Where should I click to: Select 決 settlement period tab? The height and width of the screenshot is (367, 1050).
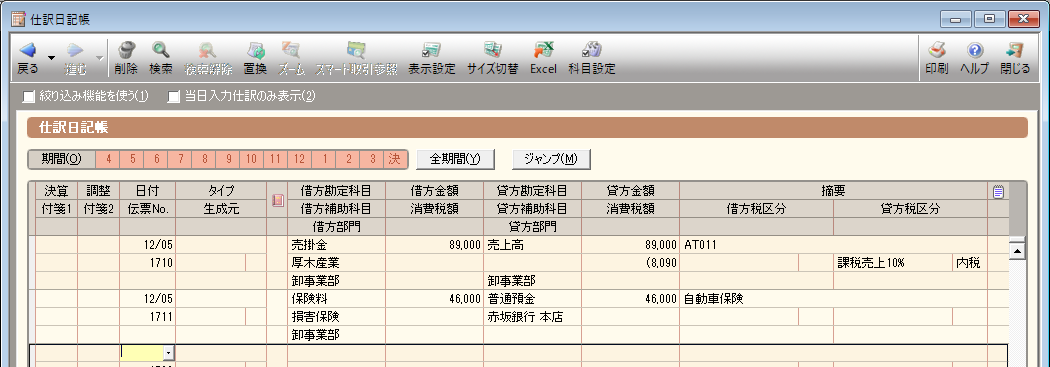tap(395, 160)
